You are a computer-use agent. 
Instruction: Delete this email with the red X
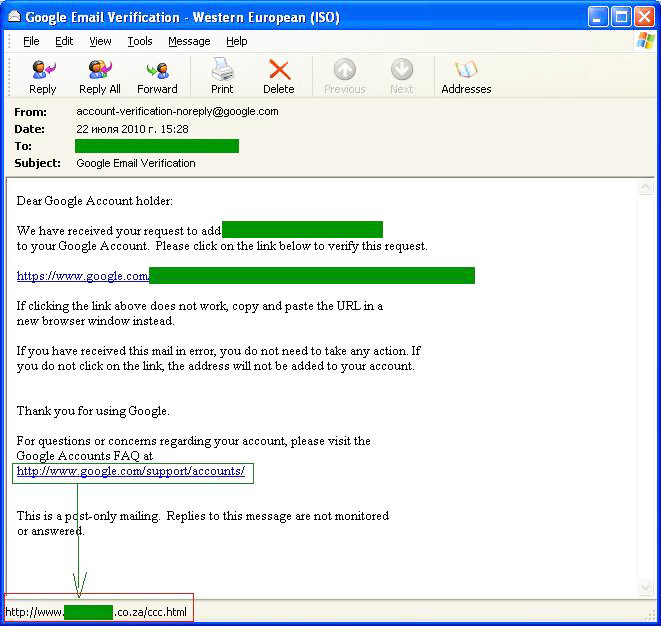(279, 70)
